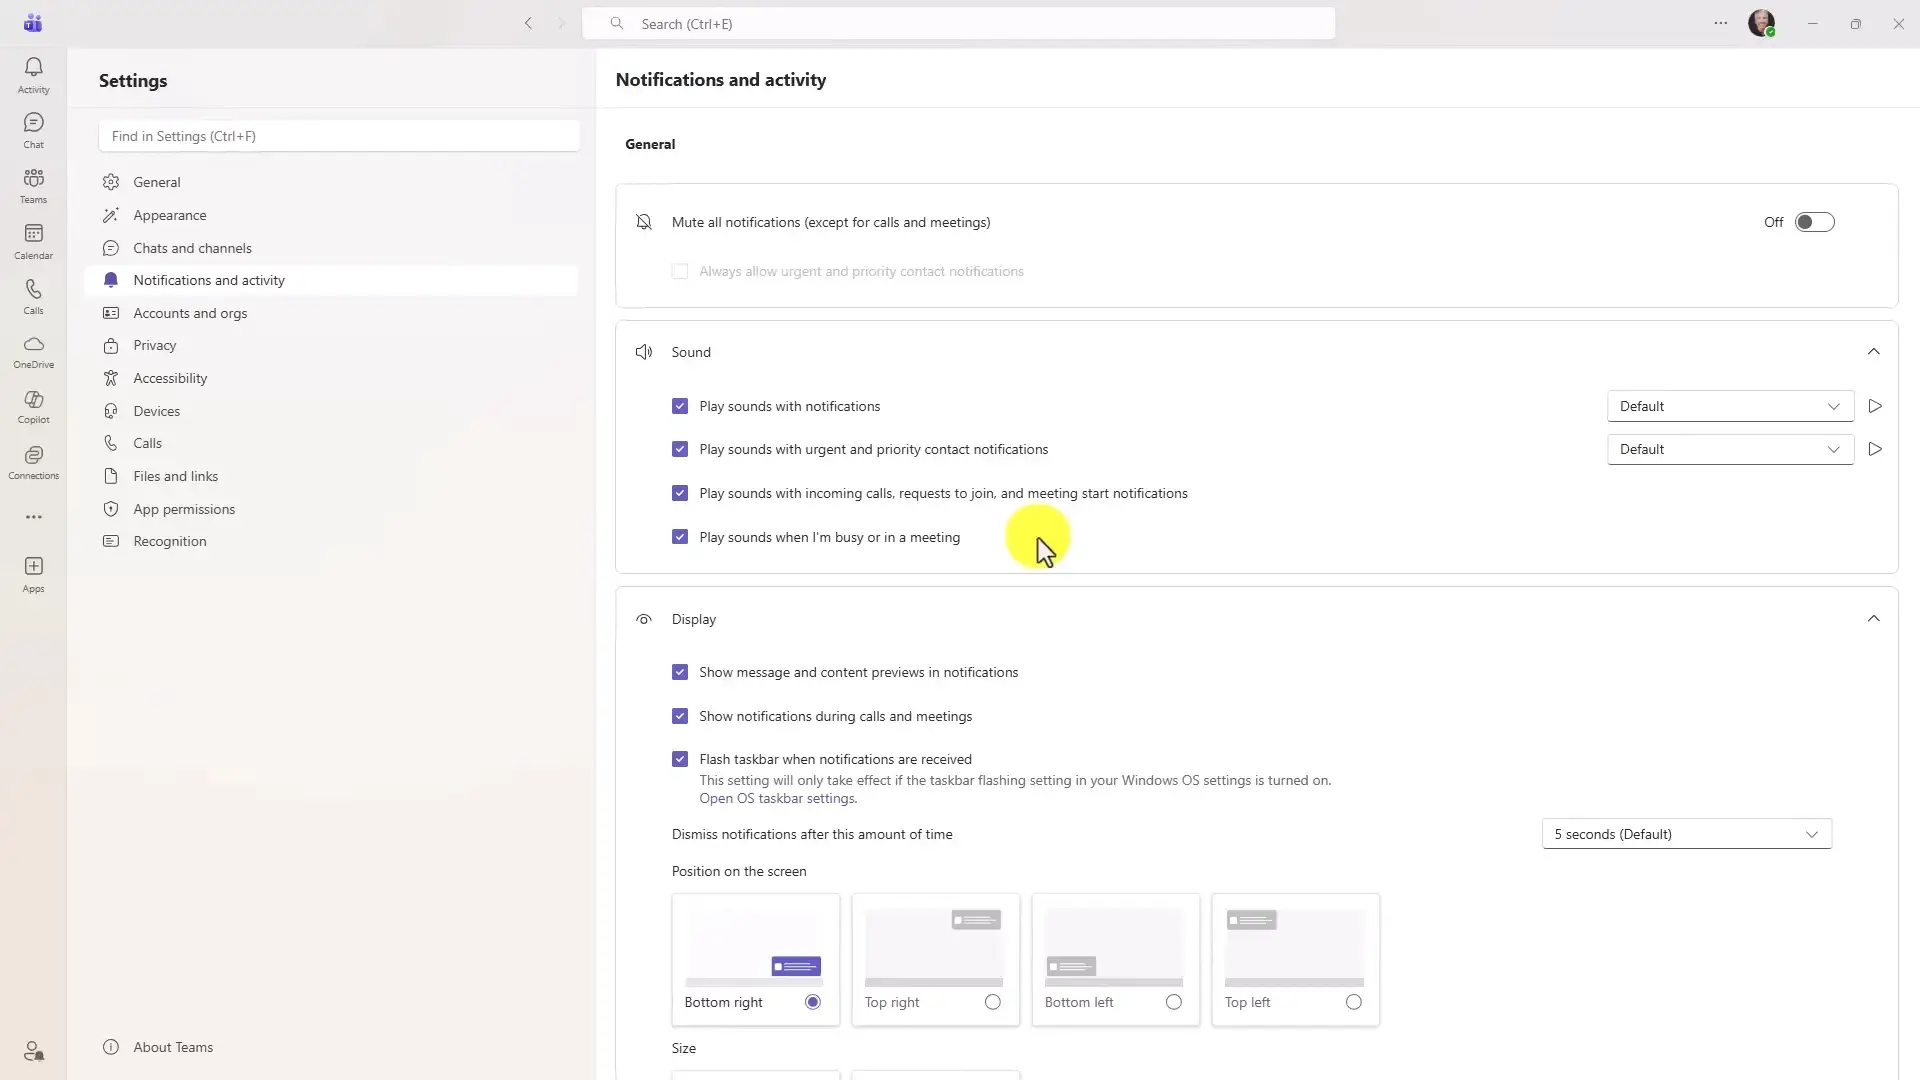Viewport: 1920px width, 1080px height.
Task: Go back using the back arrow
Action: (528, 23)
